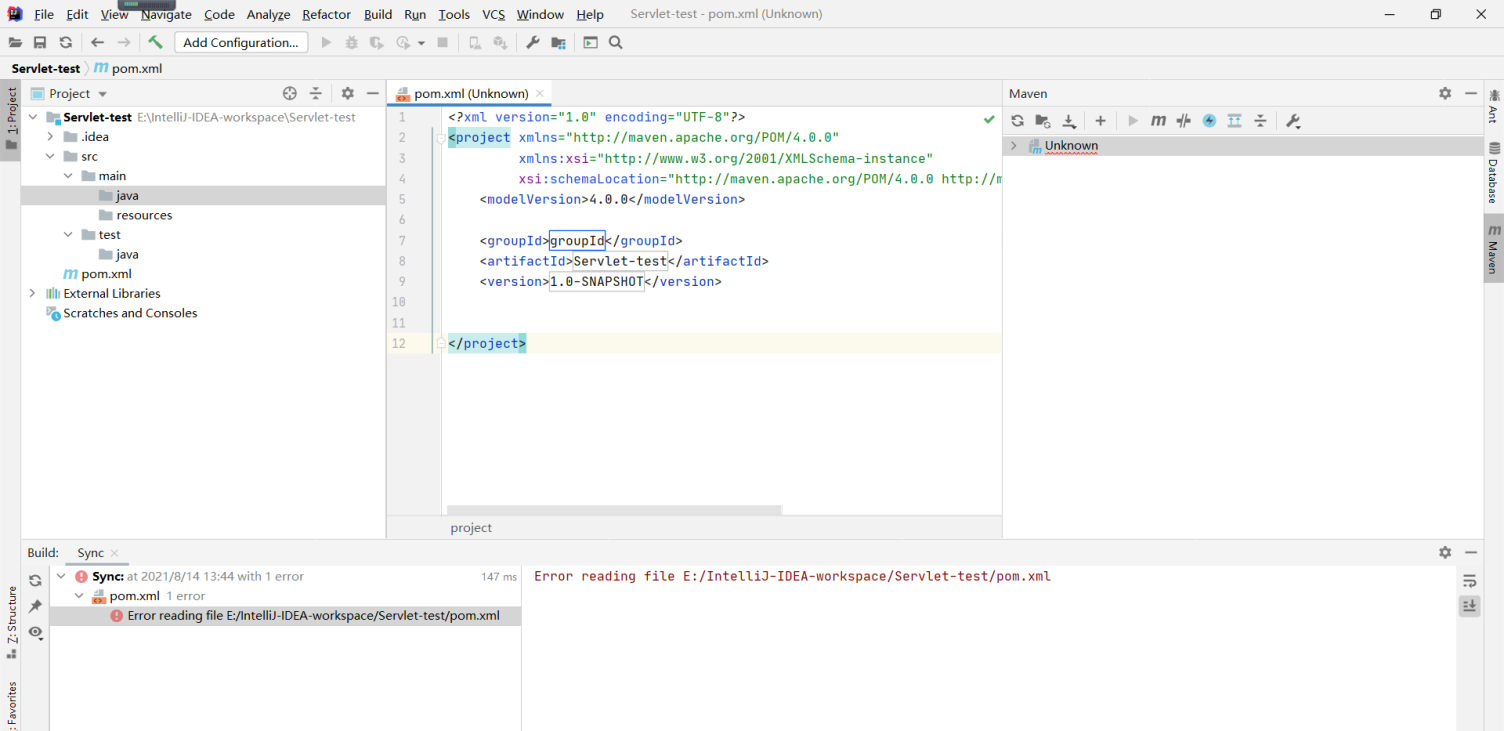Click Generate Sources and Update Folders icon in Maven
This screenshot has width=1504, height=731.
[1043, 121]
